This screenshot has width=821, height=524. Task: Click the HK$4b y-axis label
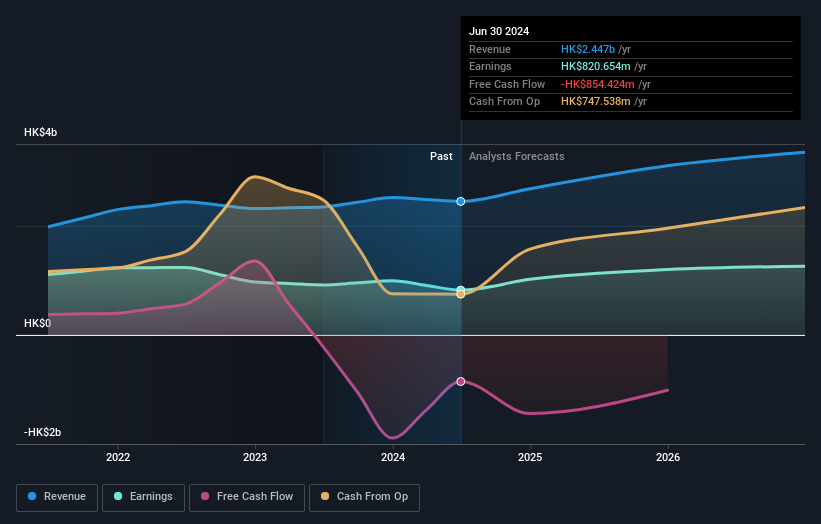coord(40,132)
